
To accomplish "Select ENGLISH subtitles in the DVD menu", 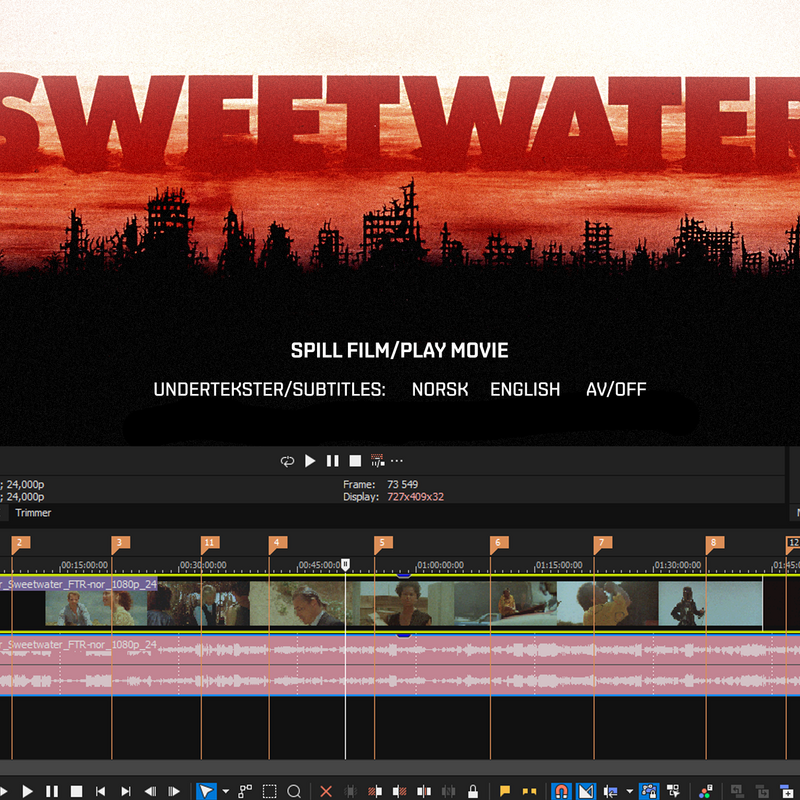I will click(525, 390).
